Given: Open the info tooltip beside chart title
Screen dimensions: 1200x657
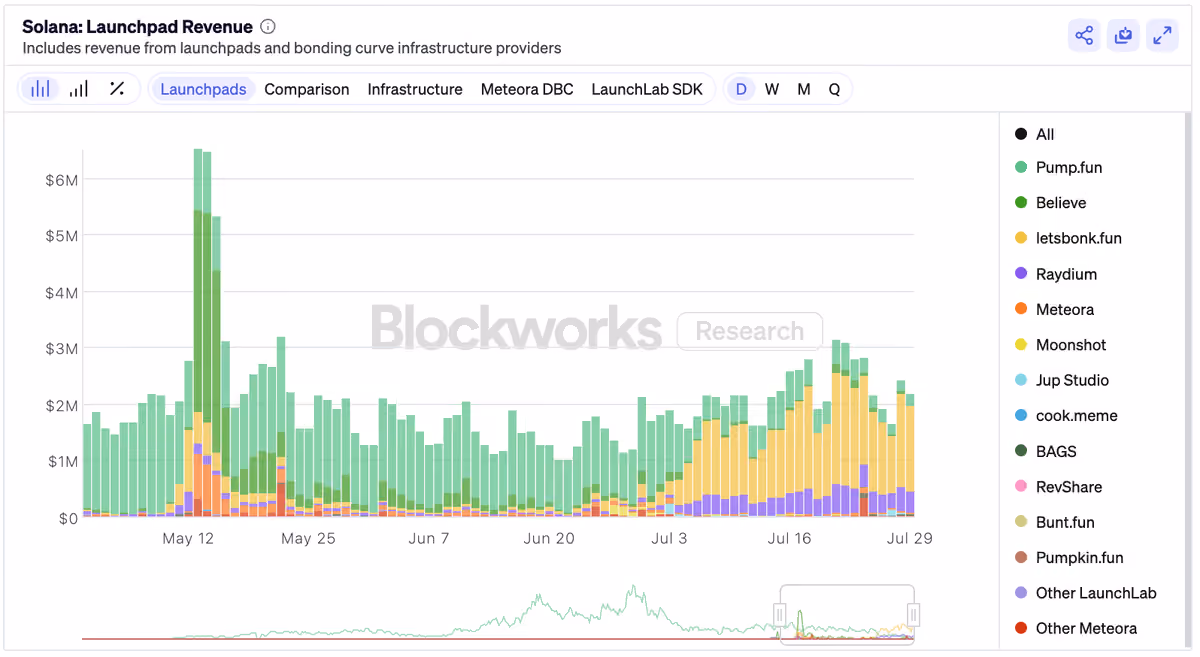Looking at the screenshot, I should [x=267, y=27].
